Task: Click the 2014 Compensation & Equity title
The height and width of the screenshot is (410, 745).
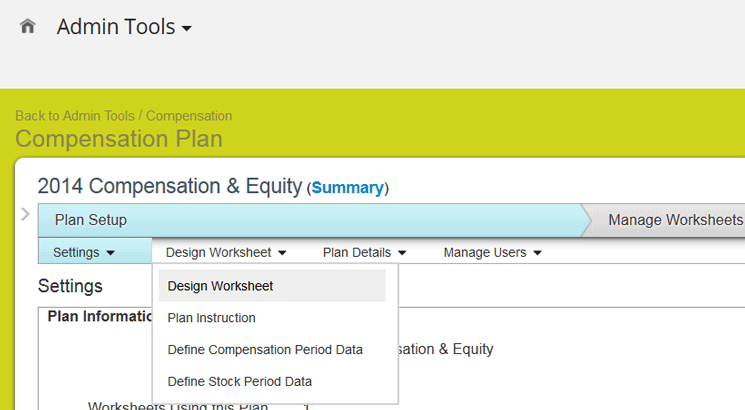Action: pos(169,186)
